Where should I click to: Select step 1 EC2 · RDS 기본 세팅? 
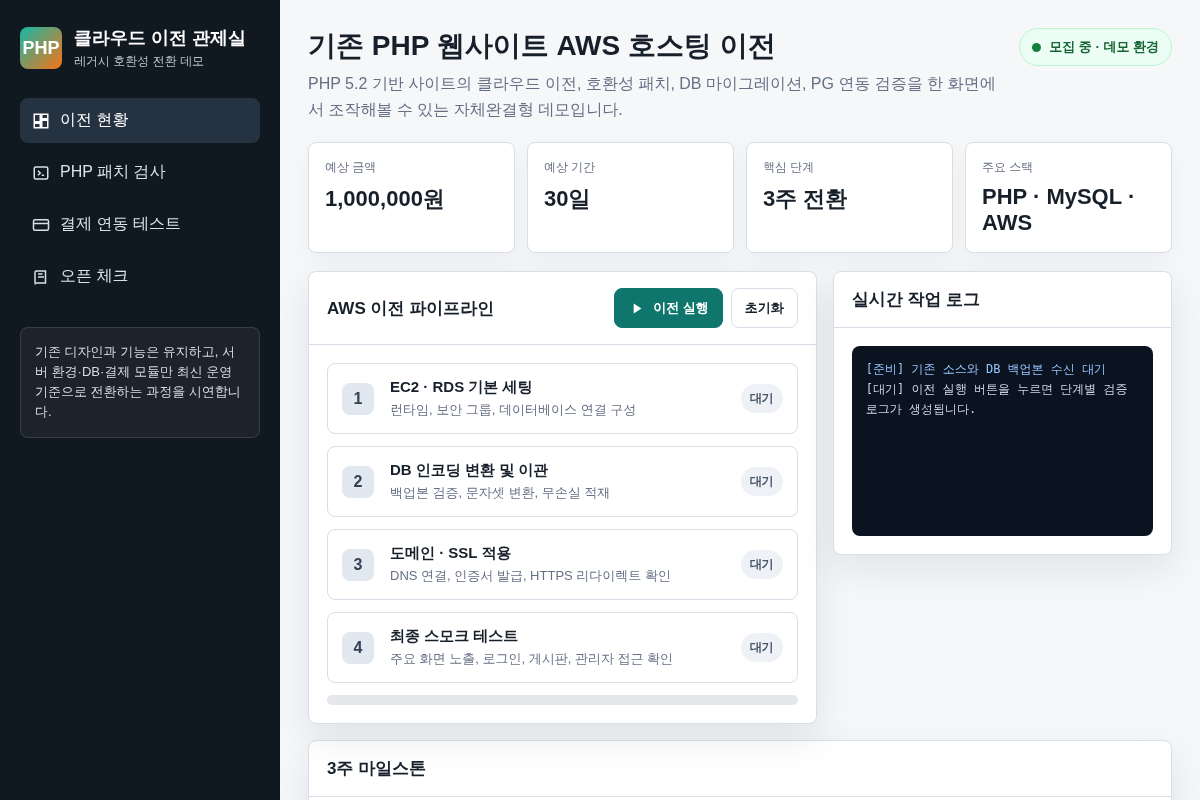[x=562, y=398]
